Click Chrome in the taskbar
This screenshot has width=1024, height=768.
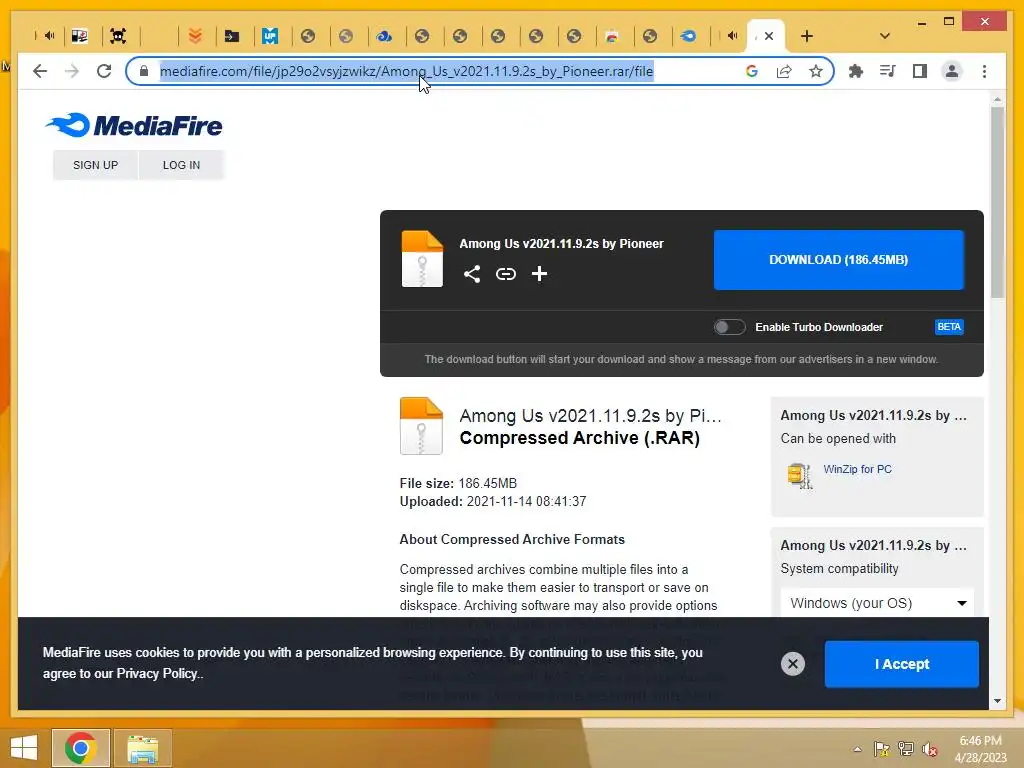pyautogui.click(x=80, y=748)
